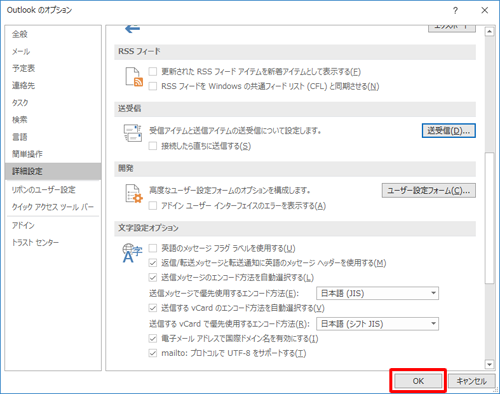Click the RSS フィード section header
This screenshot has width=500, height=394.
[x=295, y=52]
